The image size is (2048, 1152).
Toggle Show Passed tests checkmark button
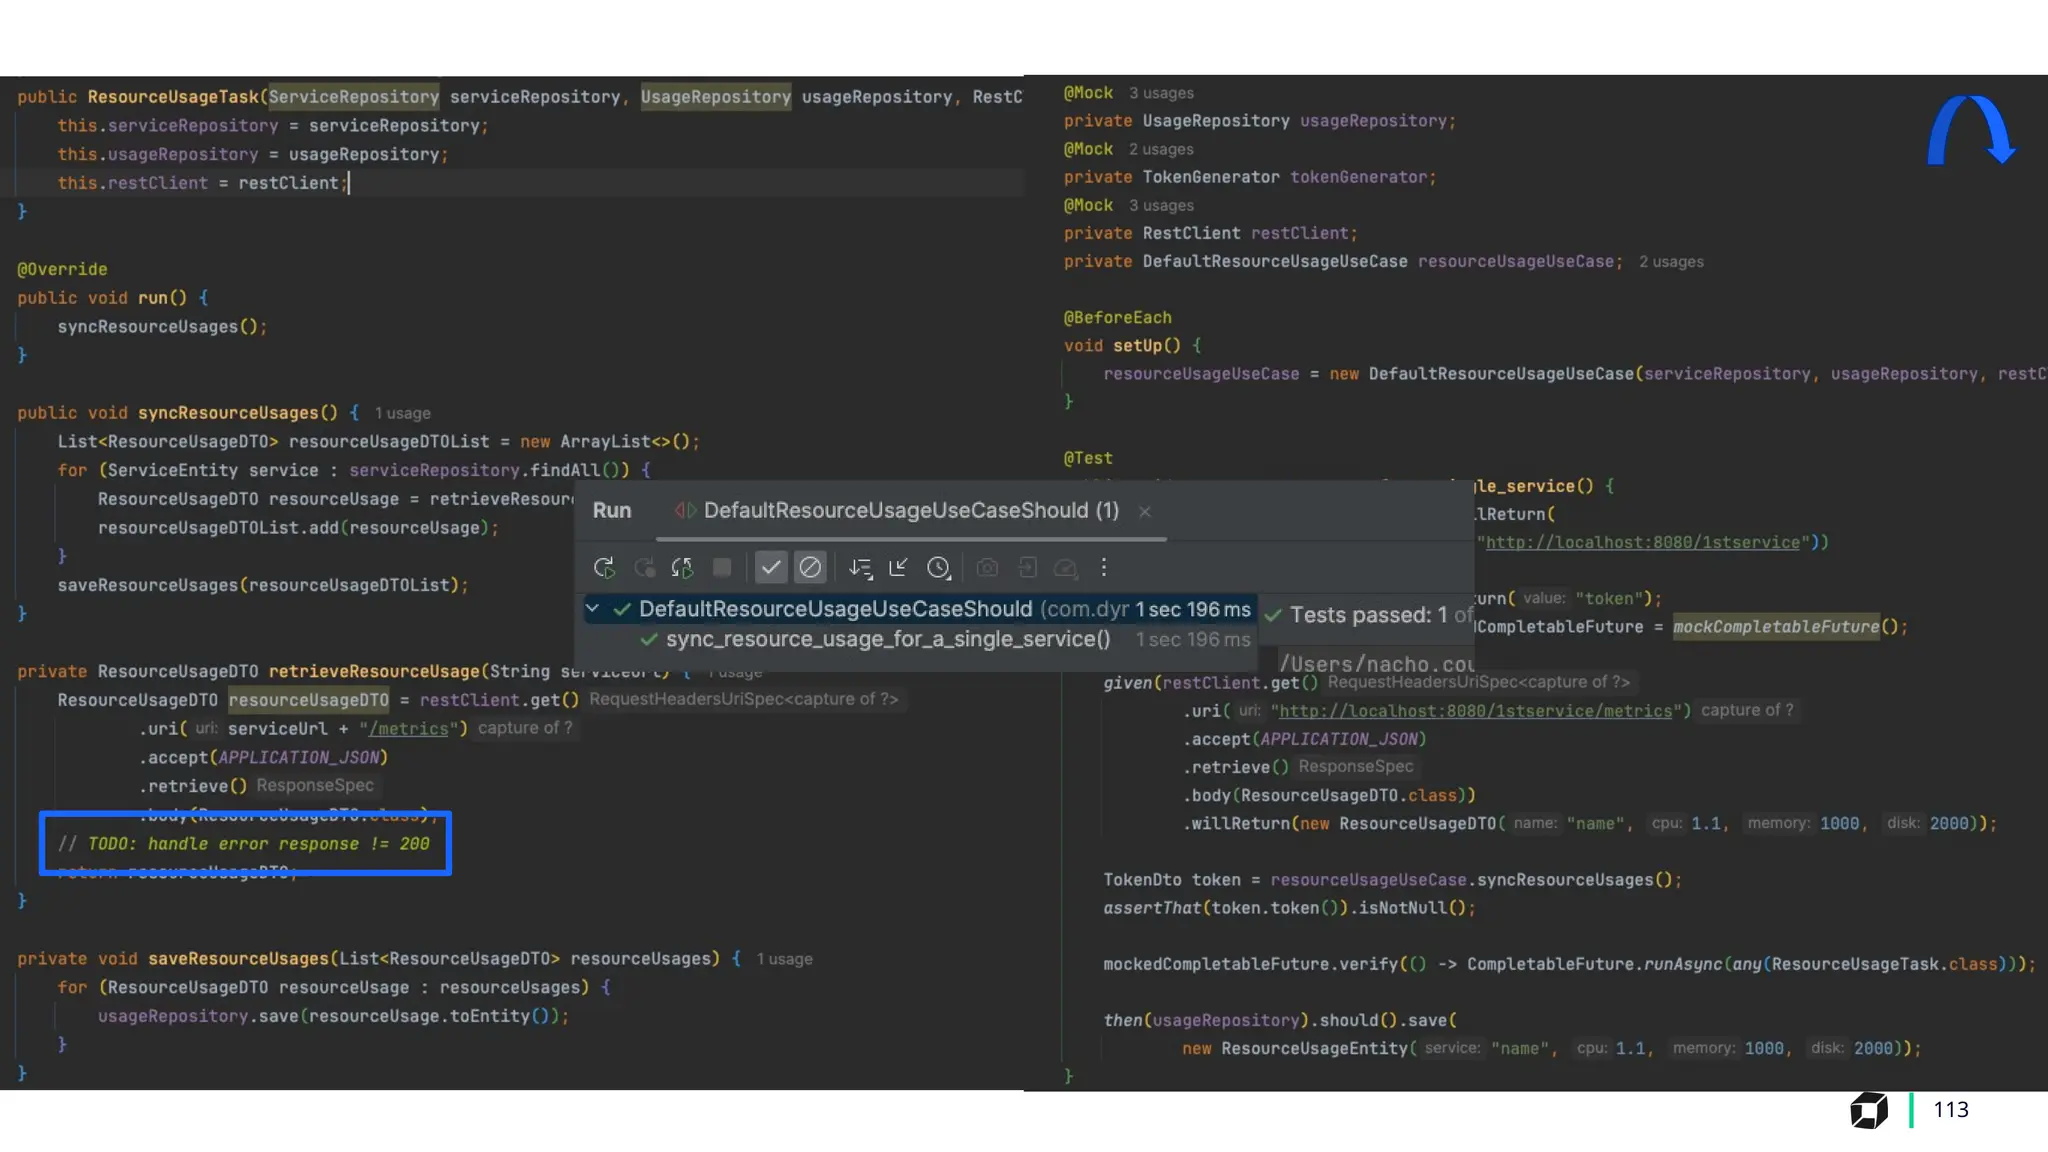(x=770, y=568)
